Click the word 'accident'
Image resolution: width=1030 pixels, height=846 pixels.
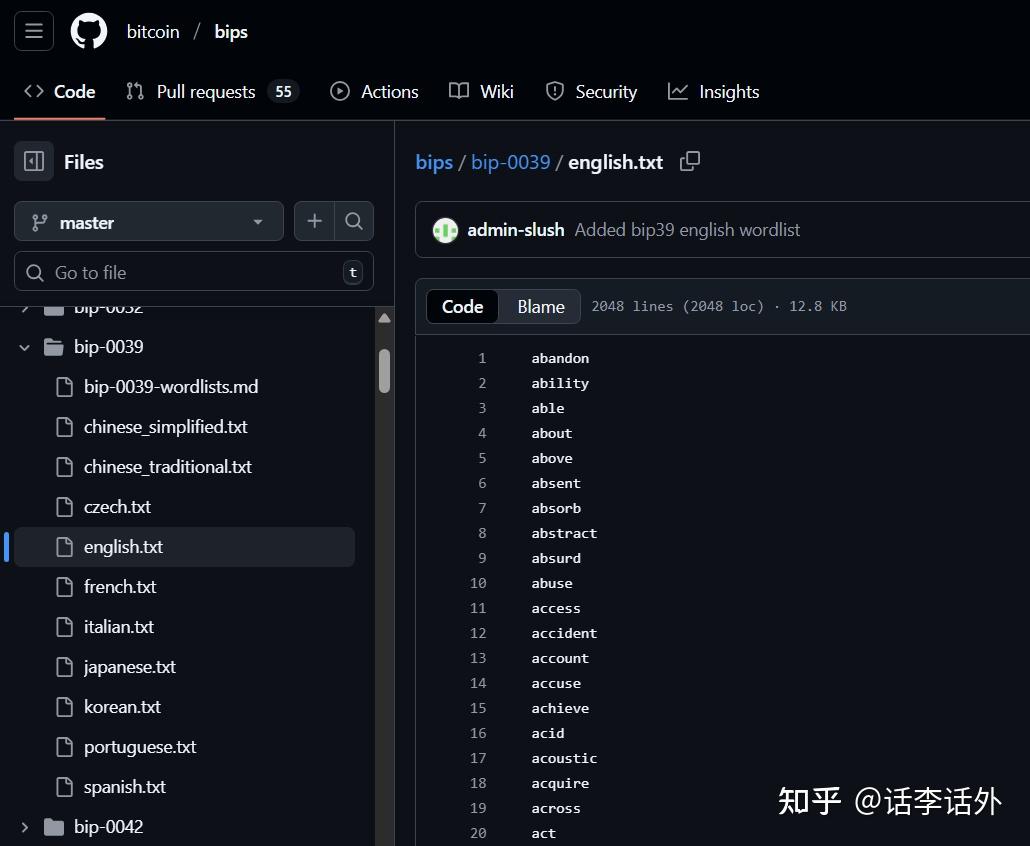coord(564,633)
